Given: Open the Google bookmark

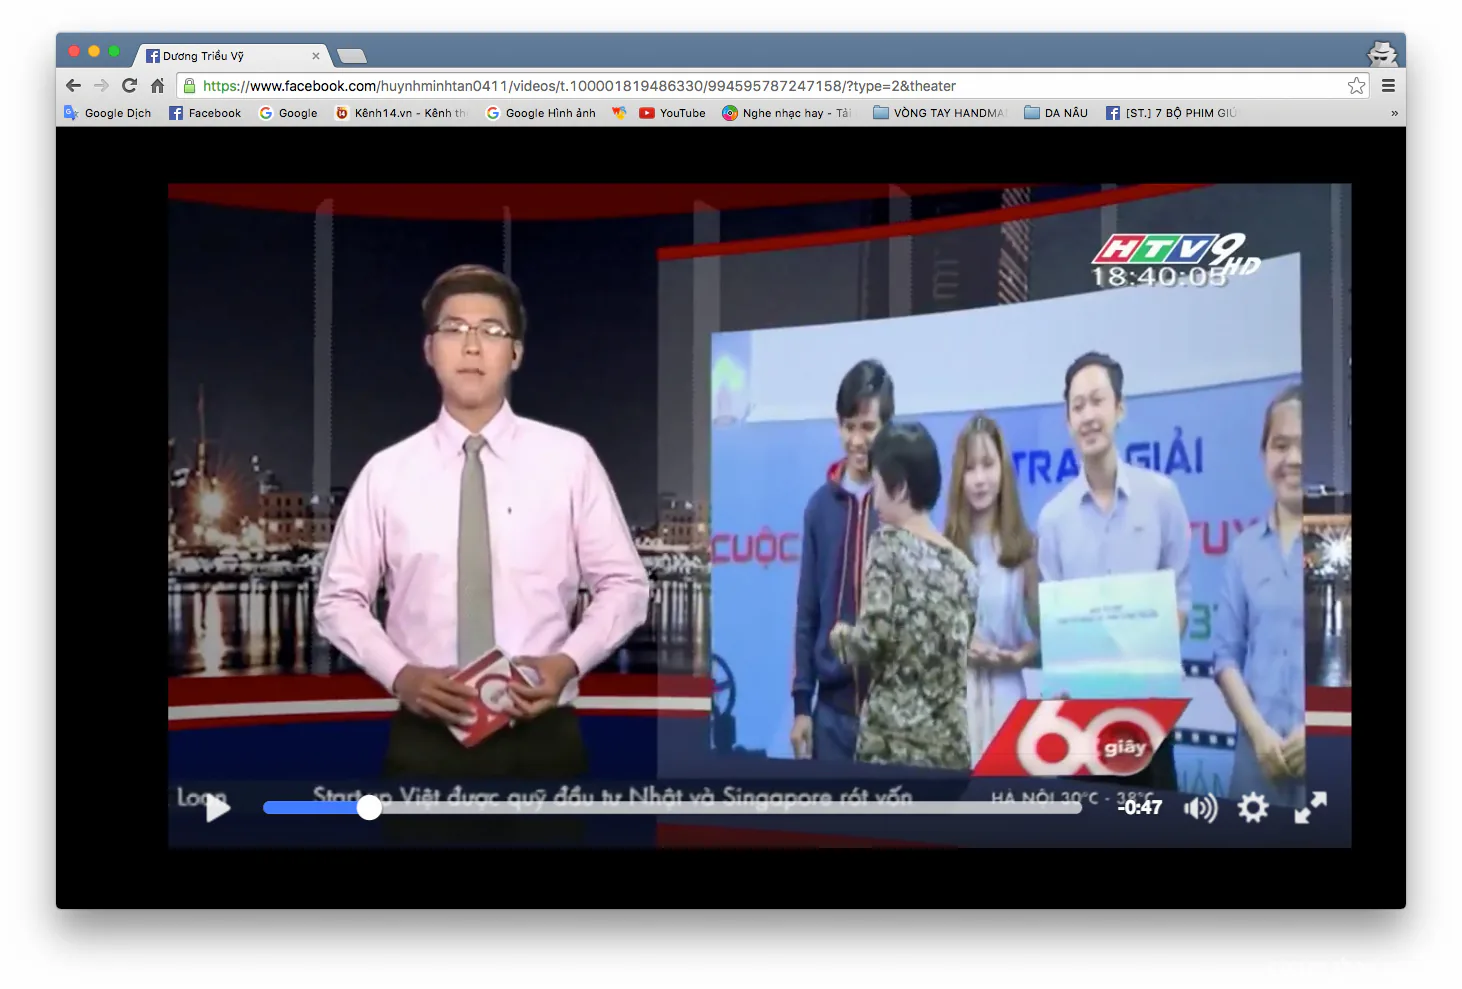Looking at the screenshot, I should 288,113.
